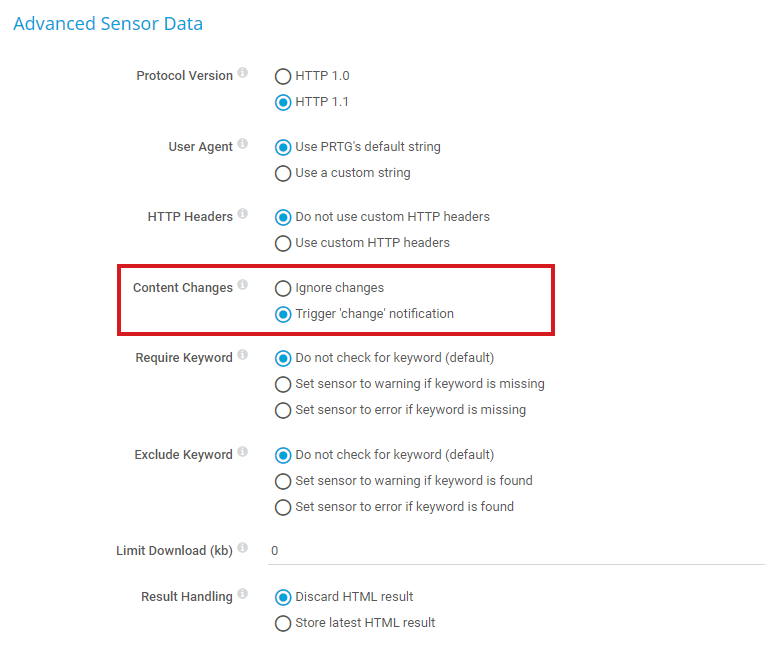Click the Advanced Sensor Data heading

coord(108,23)
